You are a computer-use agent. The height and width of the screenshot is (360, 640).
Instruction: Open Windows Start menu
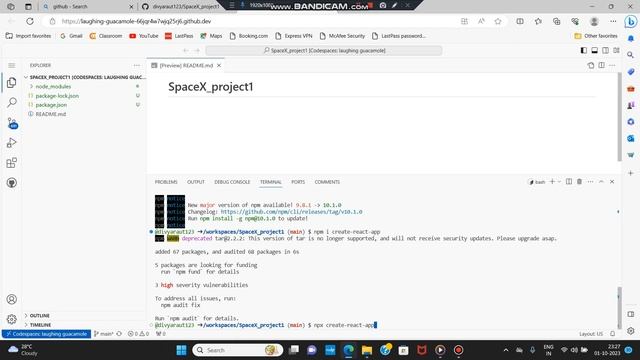(181, 350)
